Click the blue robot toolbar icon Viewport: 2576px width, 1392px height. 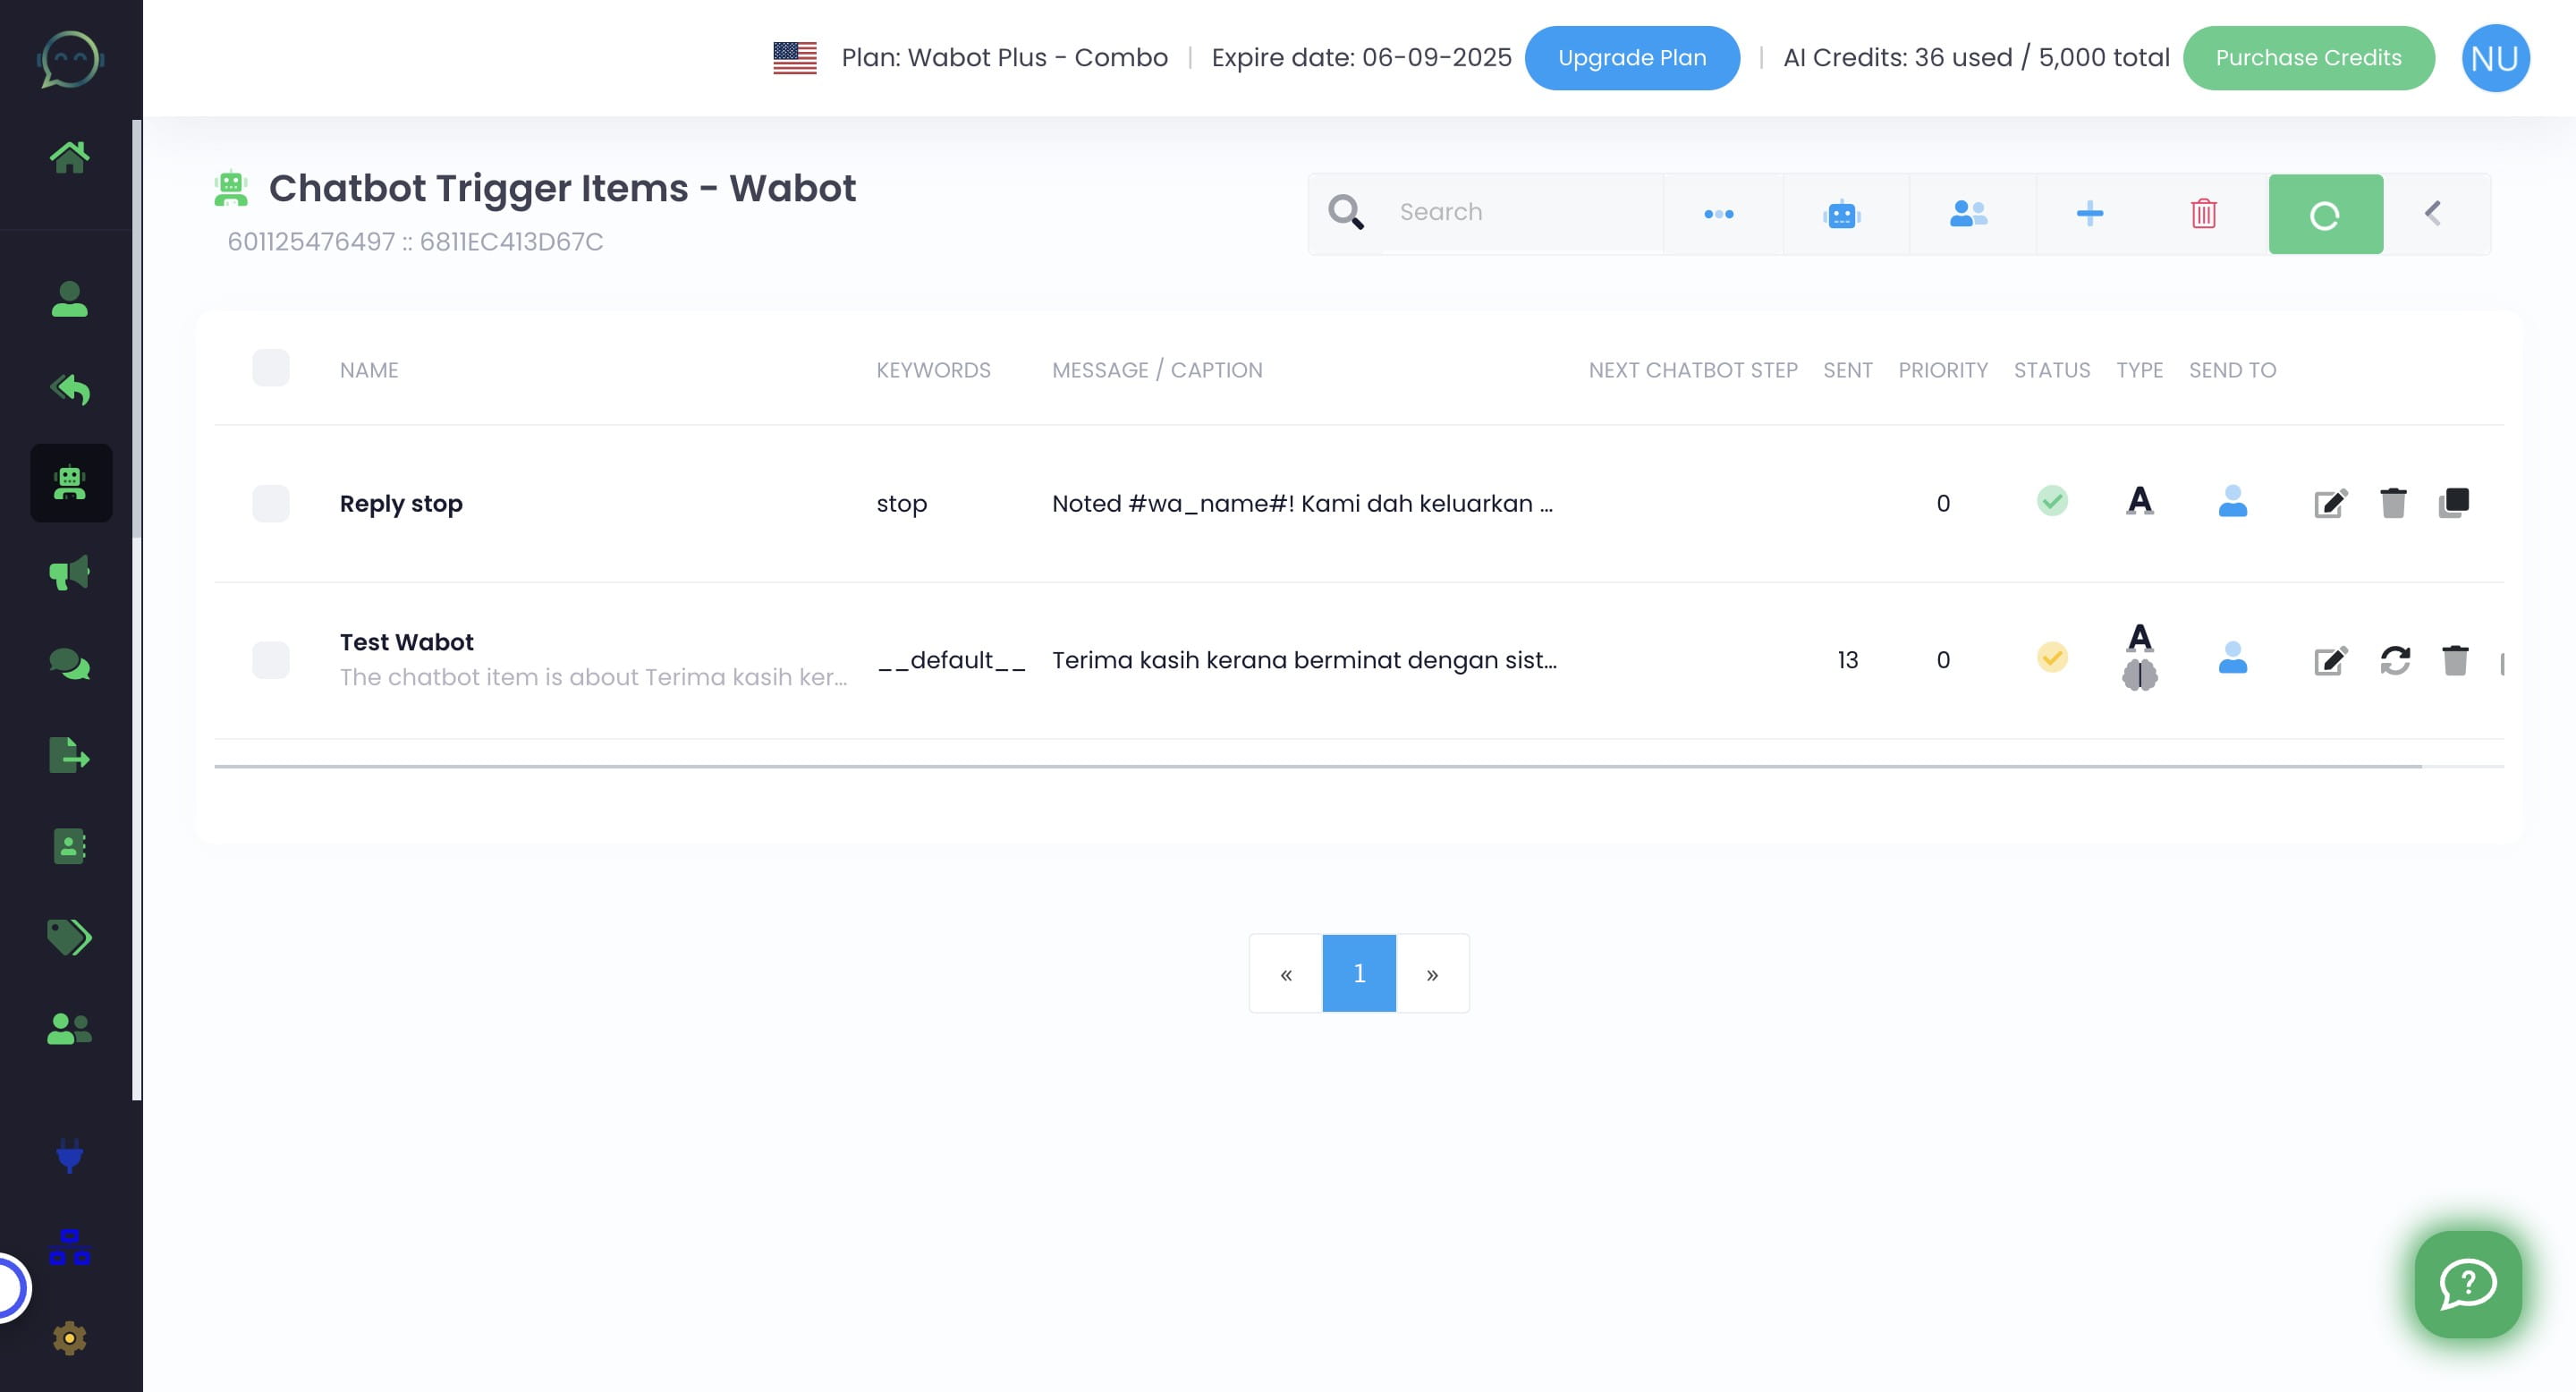click(1841, 214)
